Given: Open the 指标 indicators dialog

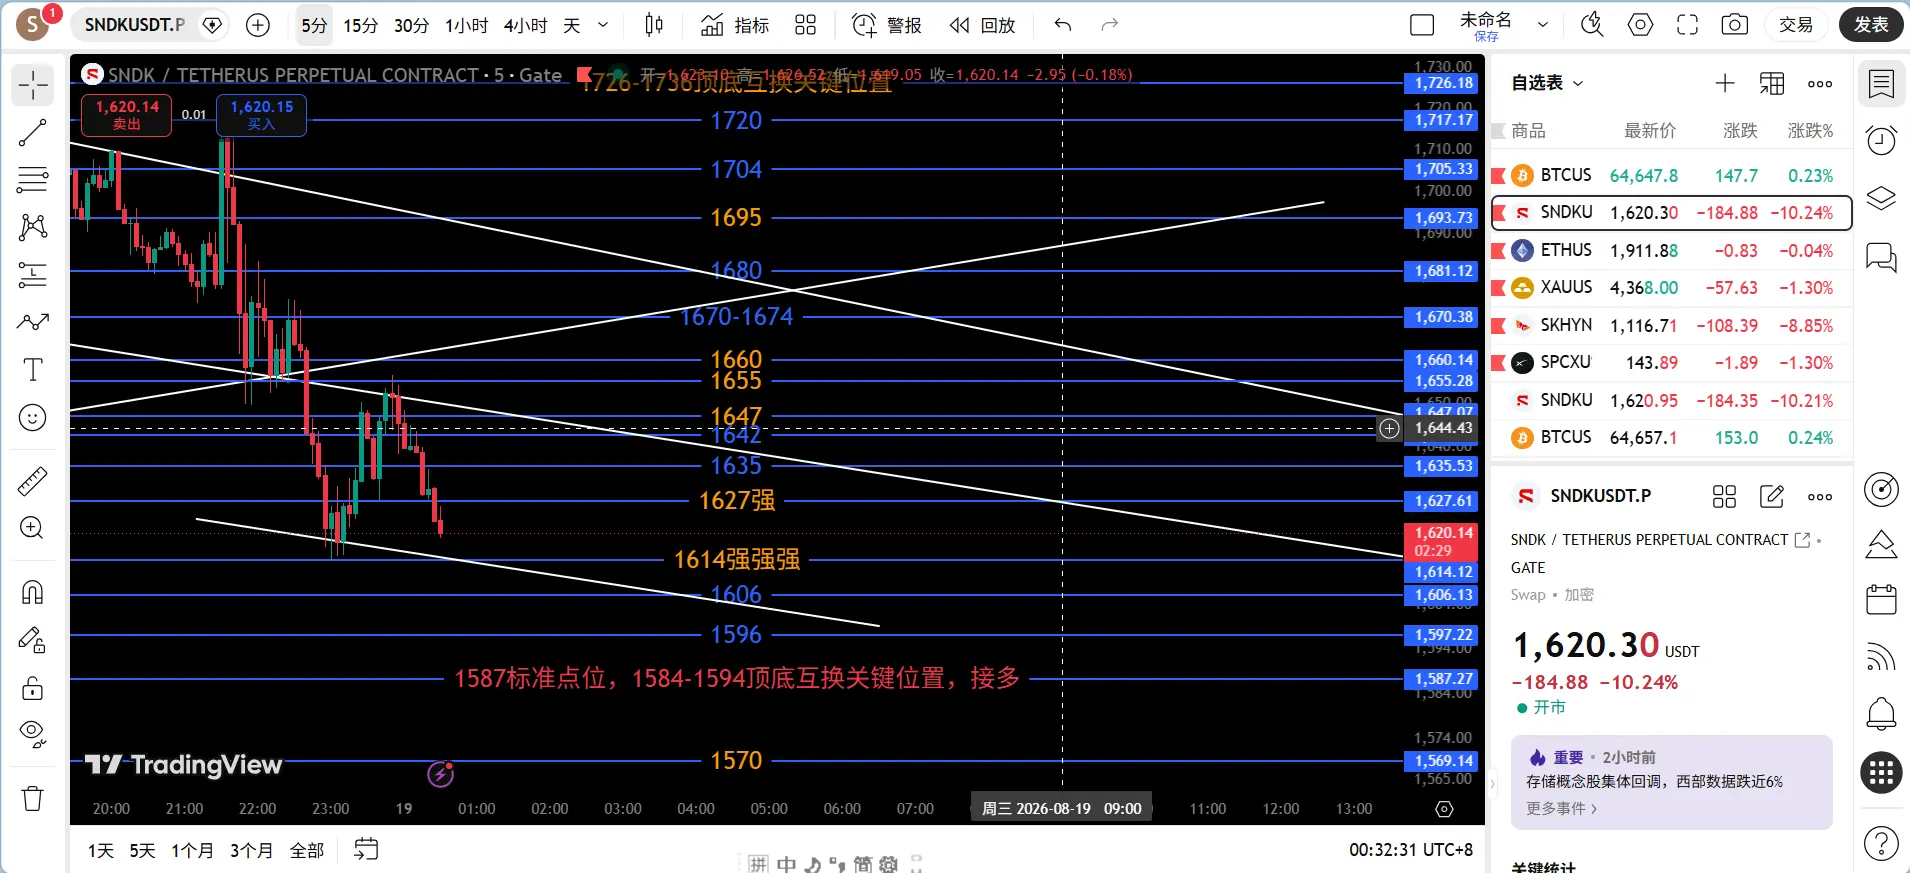Looking at the screenshot, I should (x=735, y=25).
